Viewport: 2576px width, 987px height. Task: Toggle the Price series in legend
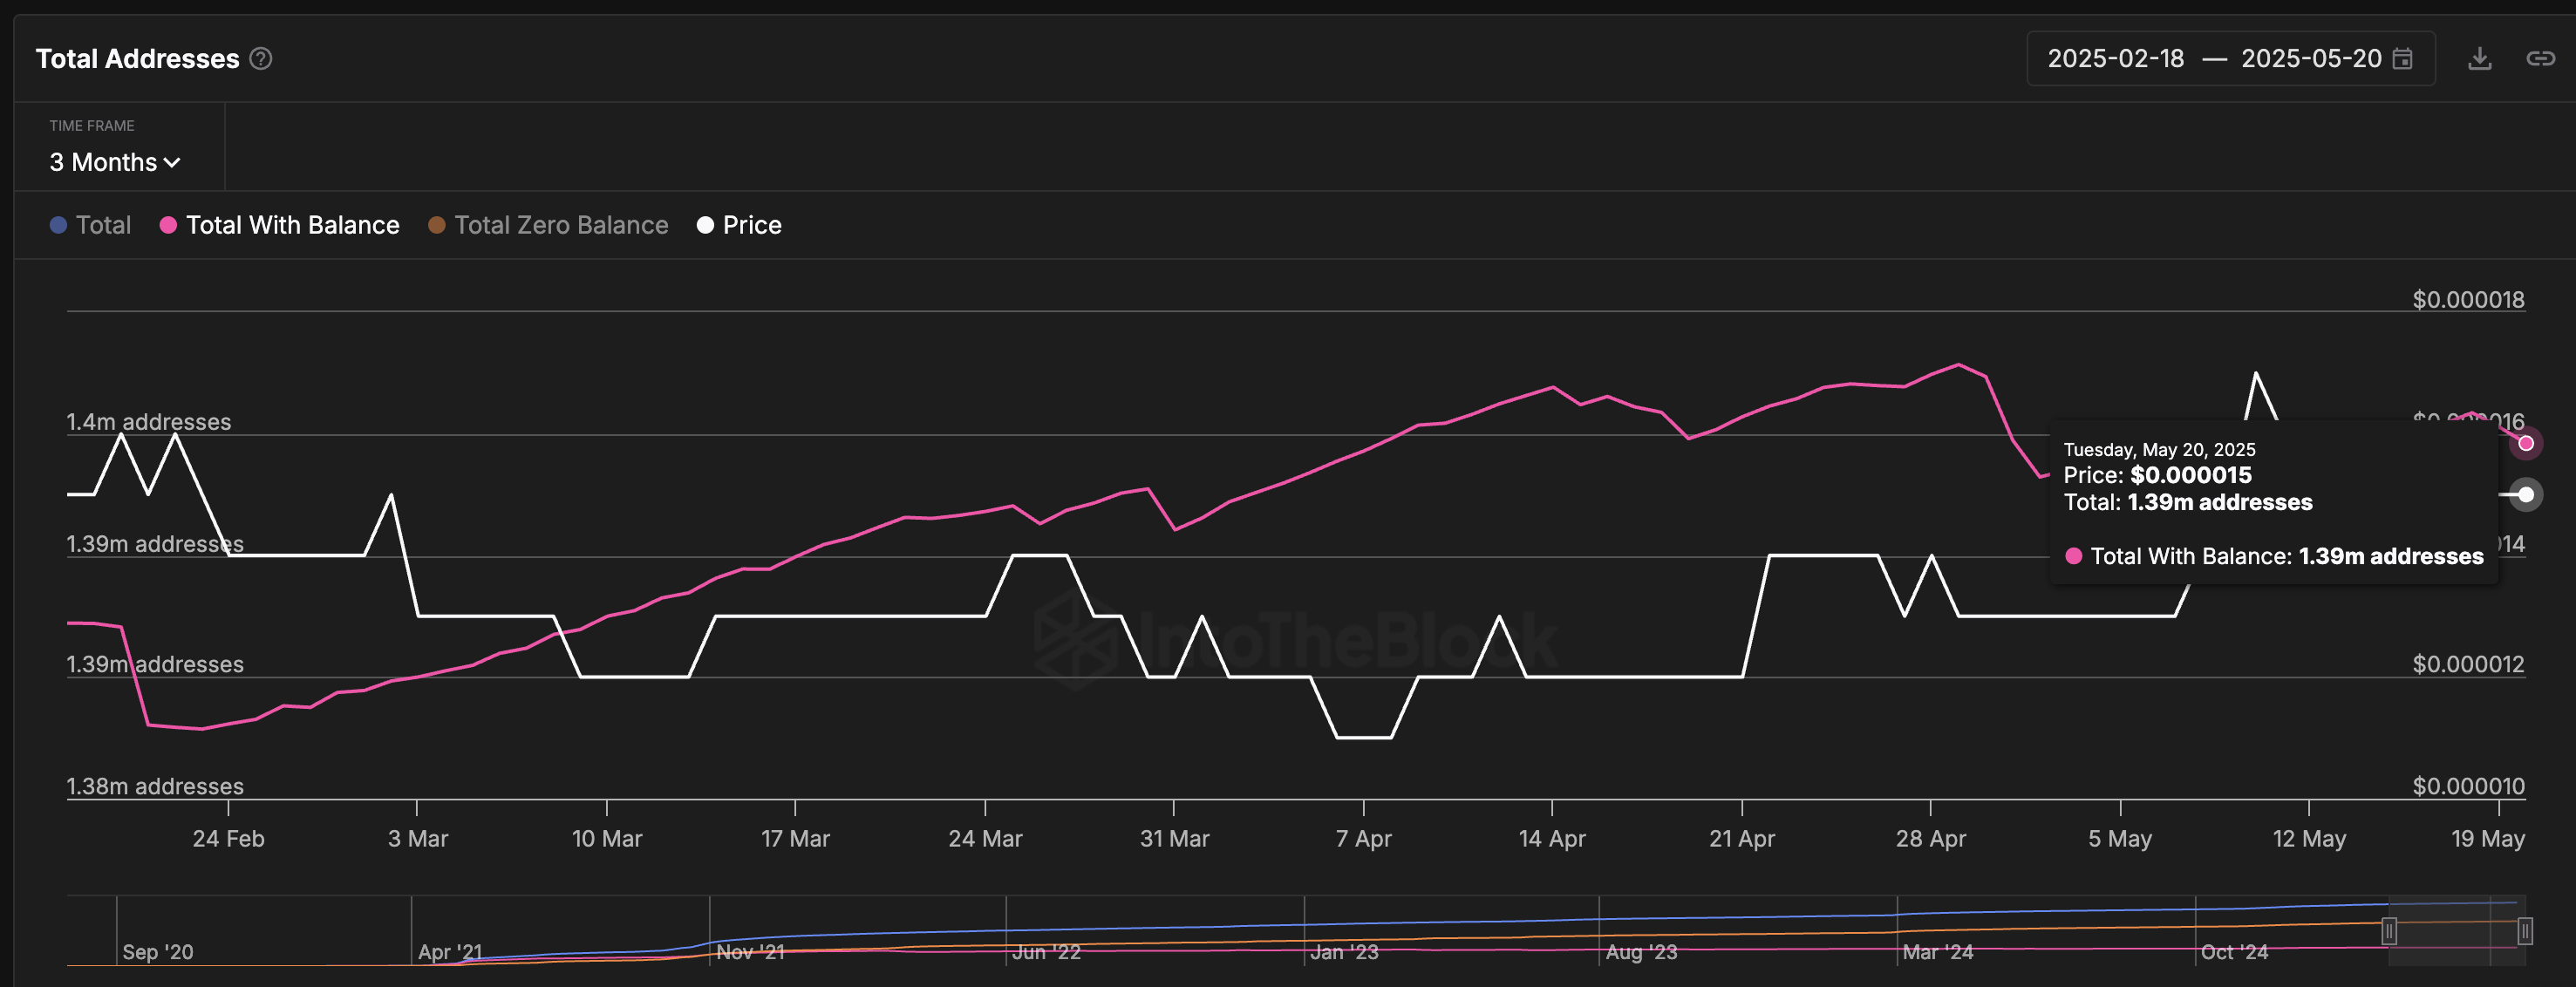(x=739, y=225)
